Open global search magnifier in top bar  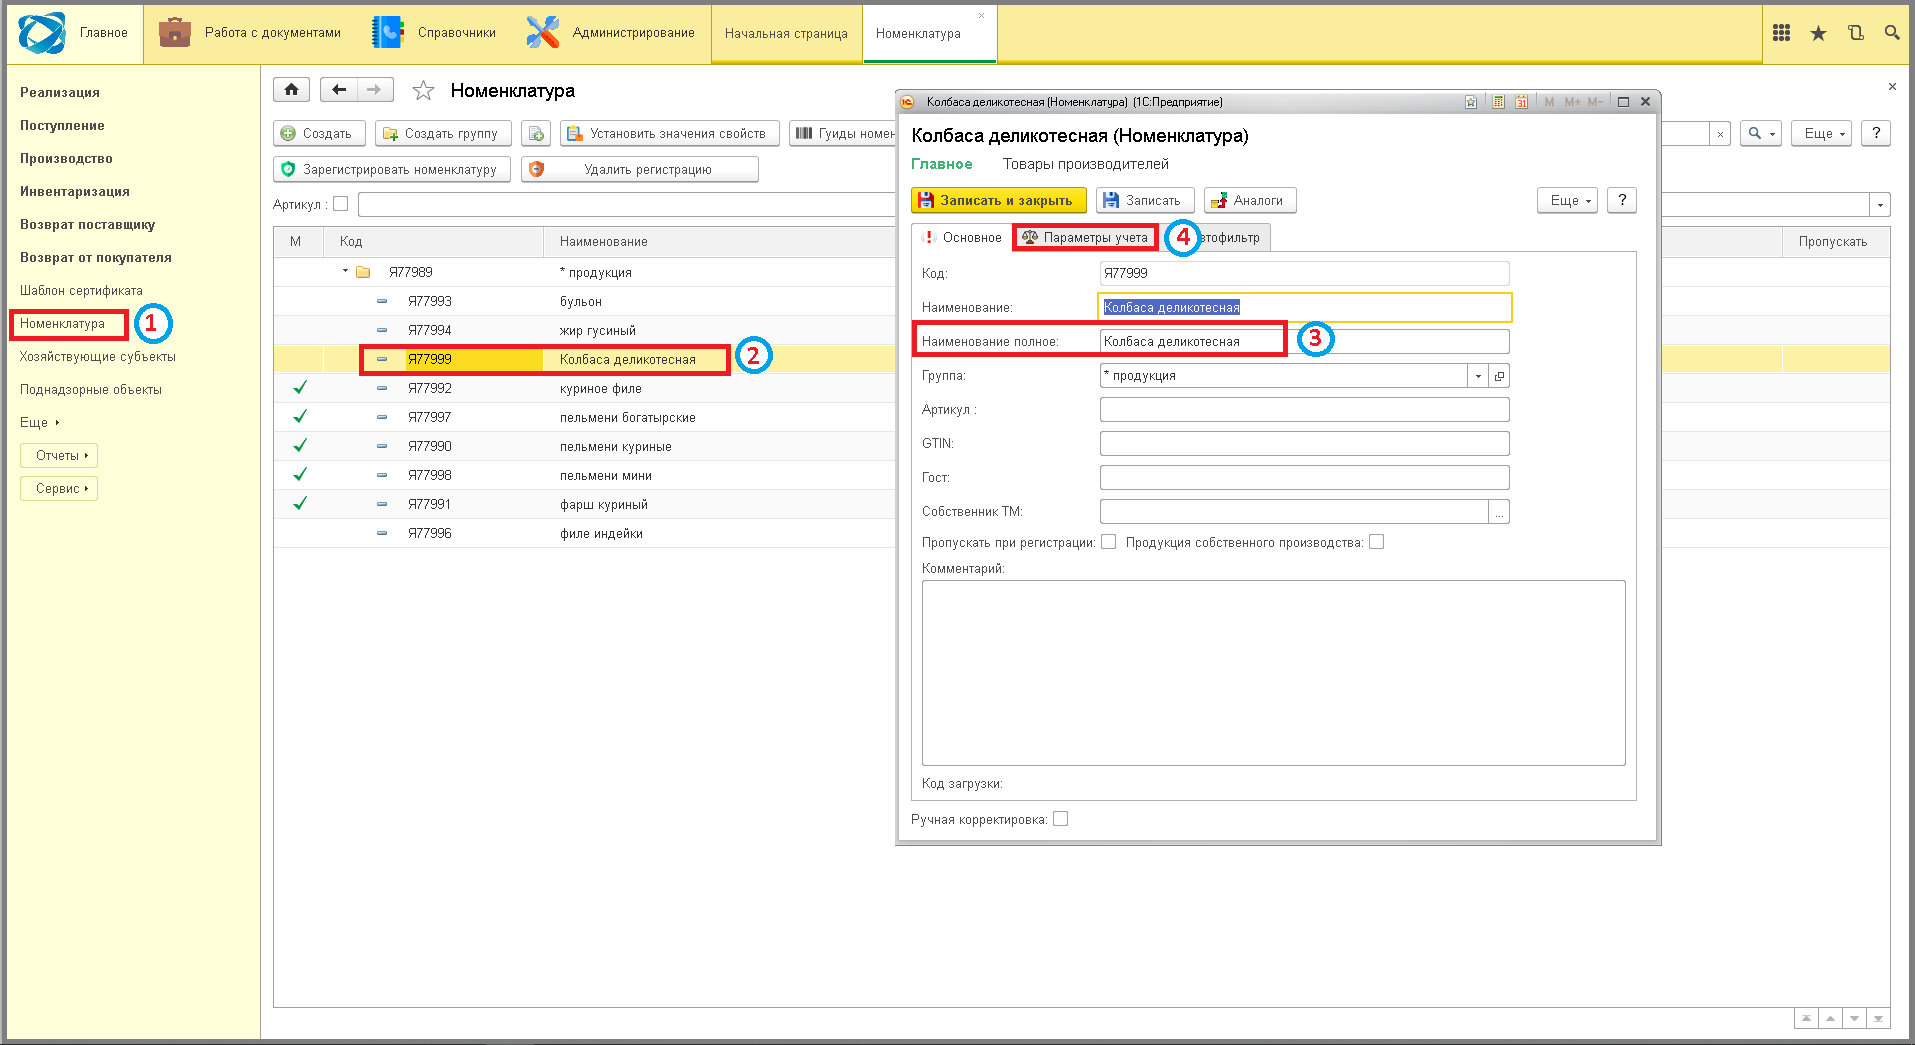click(1892, 33)
